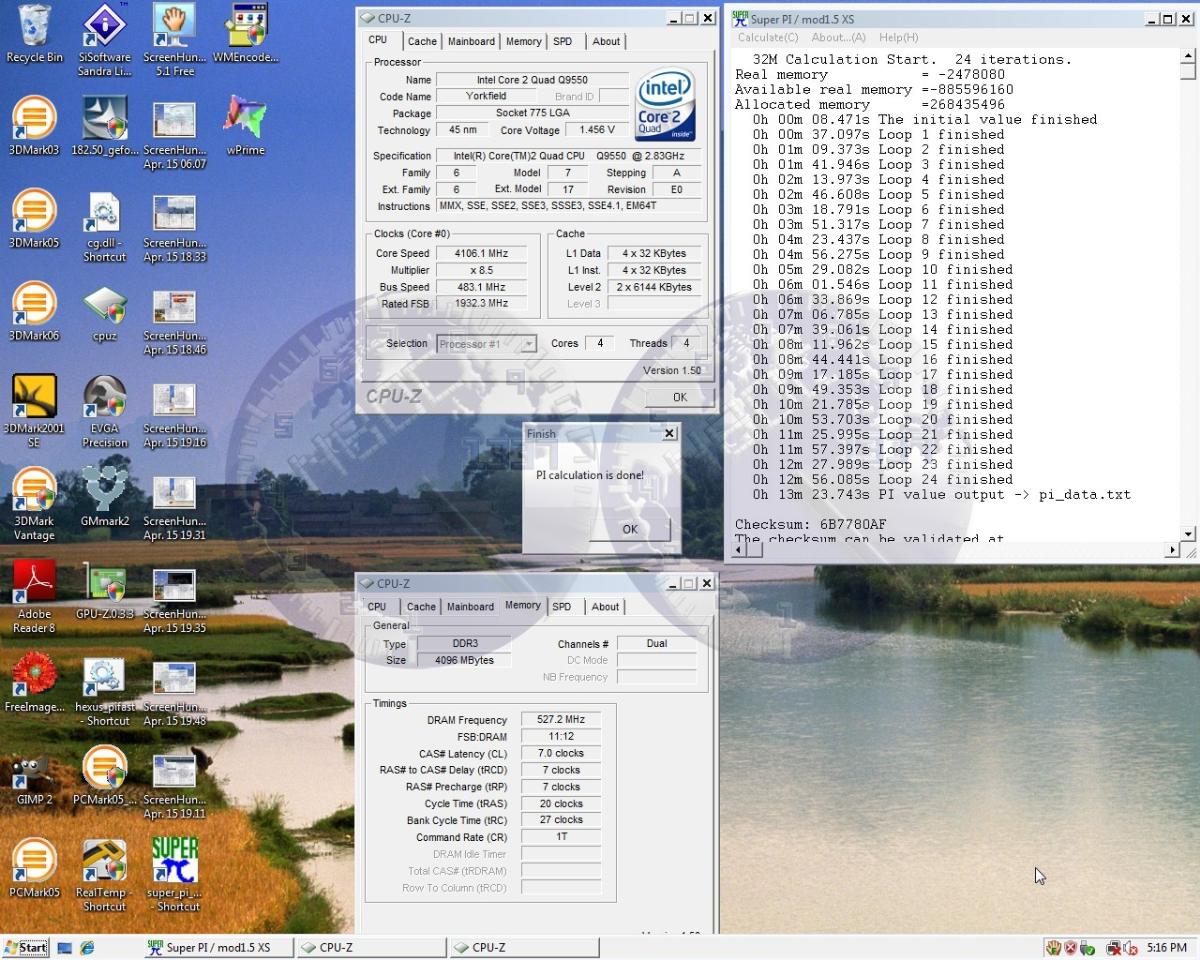1200x960 pixels.
Task: Open About tab in top CPU-Z window
Action: click(x=606, y=41)
